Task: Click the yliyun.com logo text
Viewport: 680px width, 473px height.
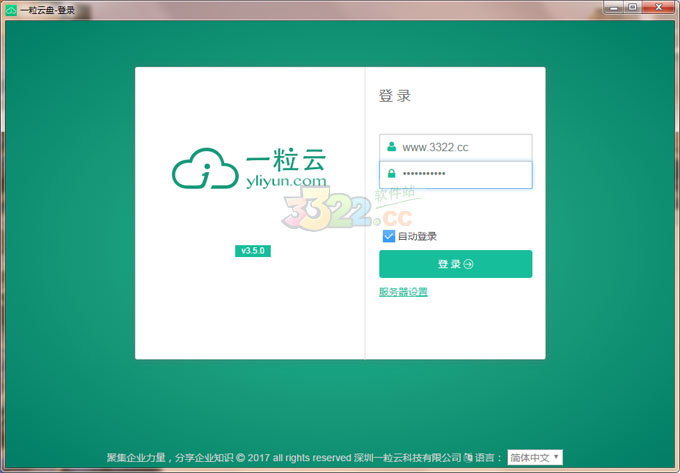Action: coord(285,182)
